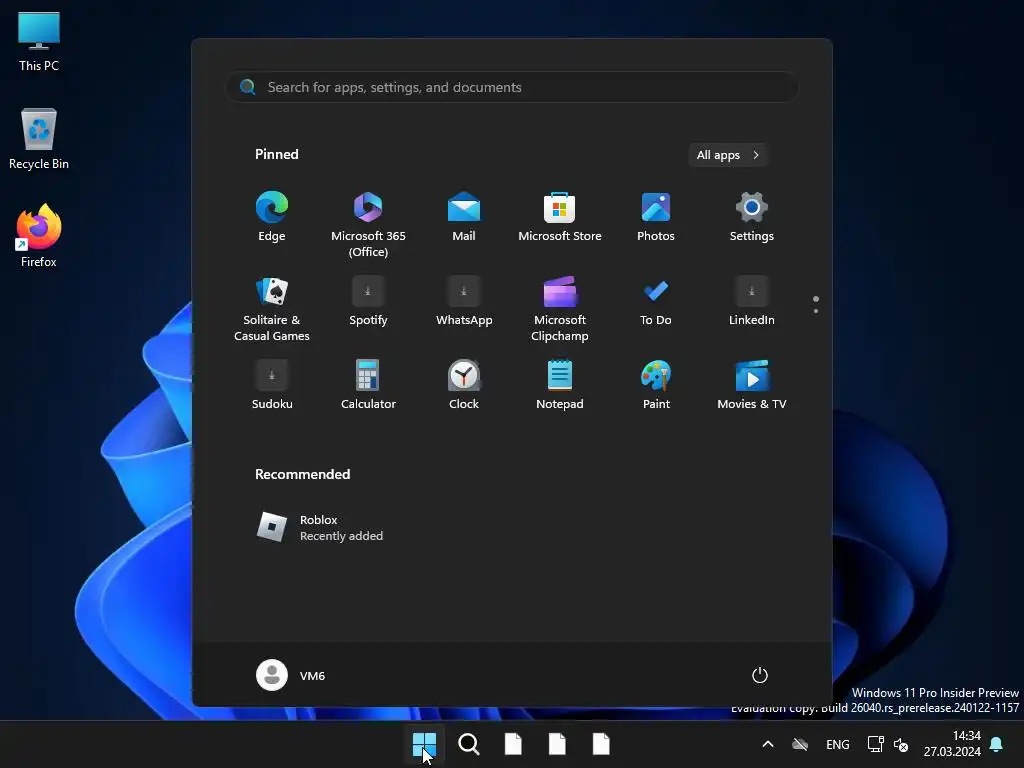Viewport: 1024px width, 768px height.
Task: Open the Paint app
Action: pos(656,385)
